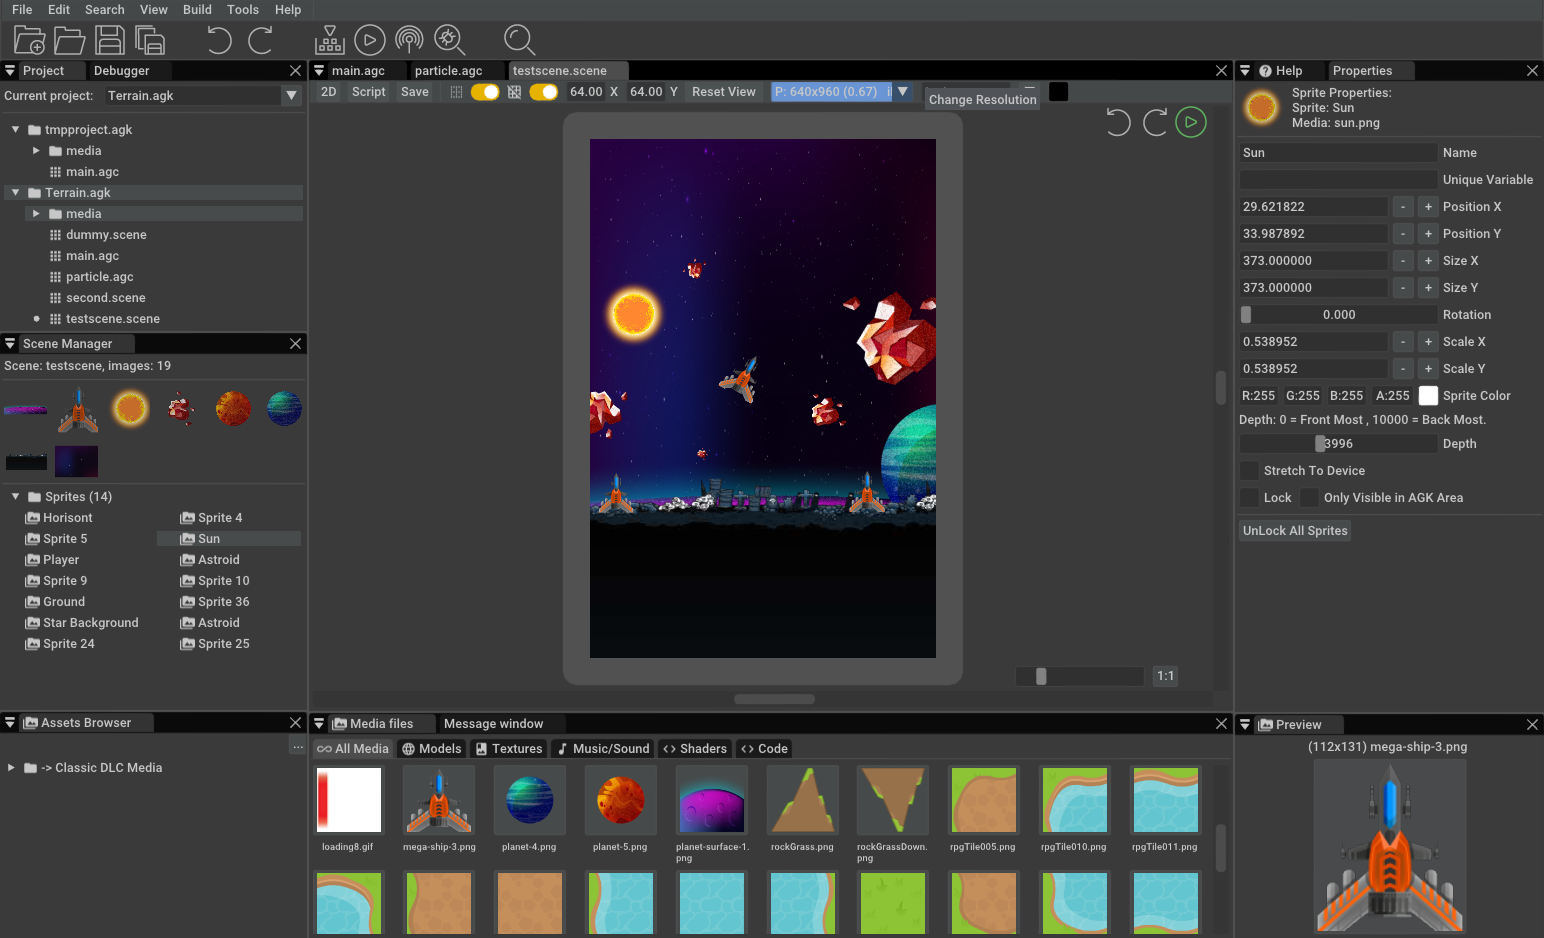Switch to the Debugger tab
Image resolution: width=1544 pixels, height=938 pixels.
122,71
